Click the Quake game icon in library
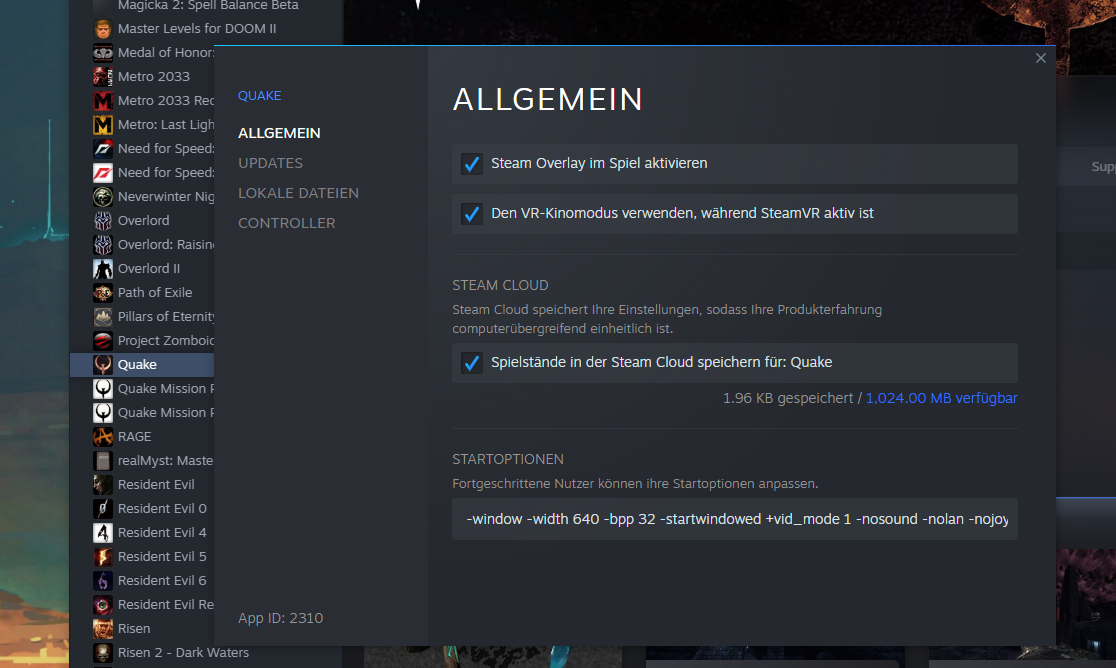The image size is (1116, 668). tap(102, 365)
